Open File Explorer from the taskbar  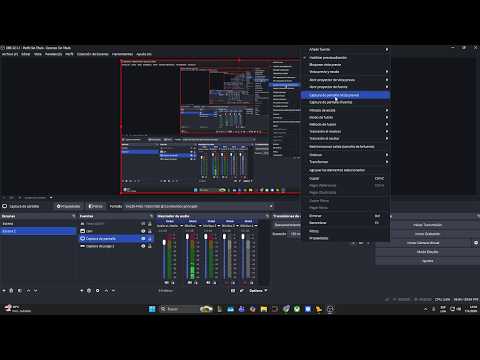click(x=264, y=309)
